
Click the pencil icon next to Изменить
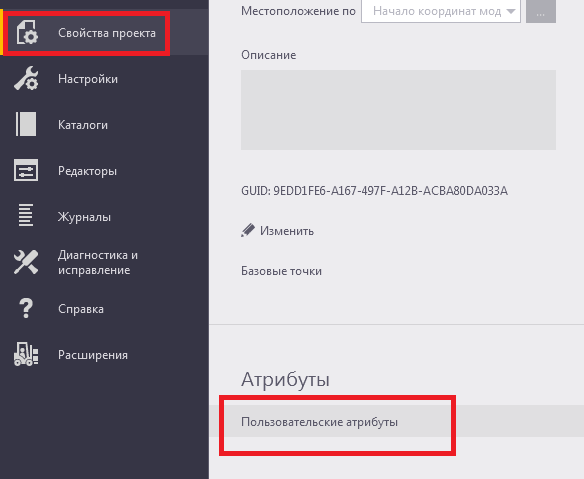point(248,230)
